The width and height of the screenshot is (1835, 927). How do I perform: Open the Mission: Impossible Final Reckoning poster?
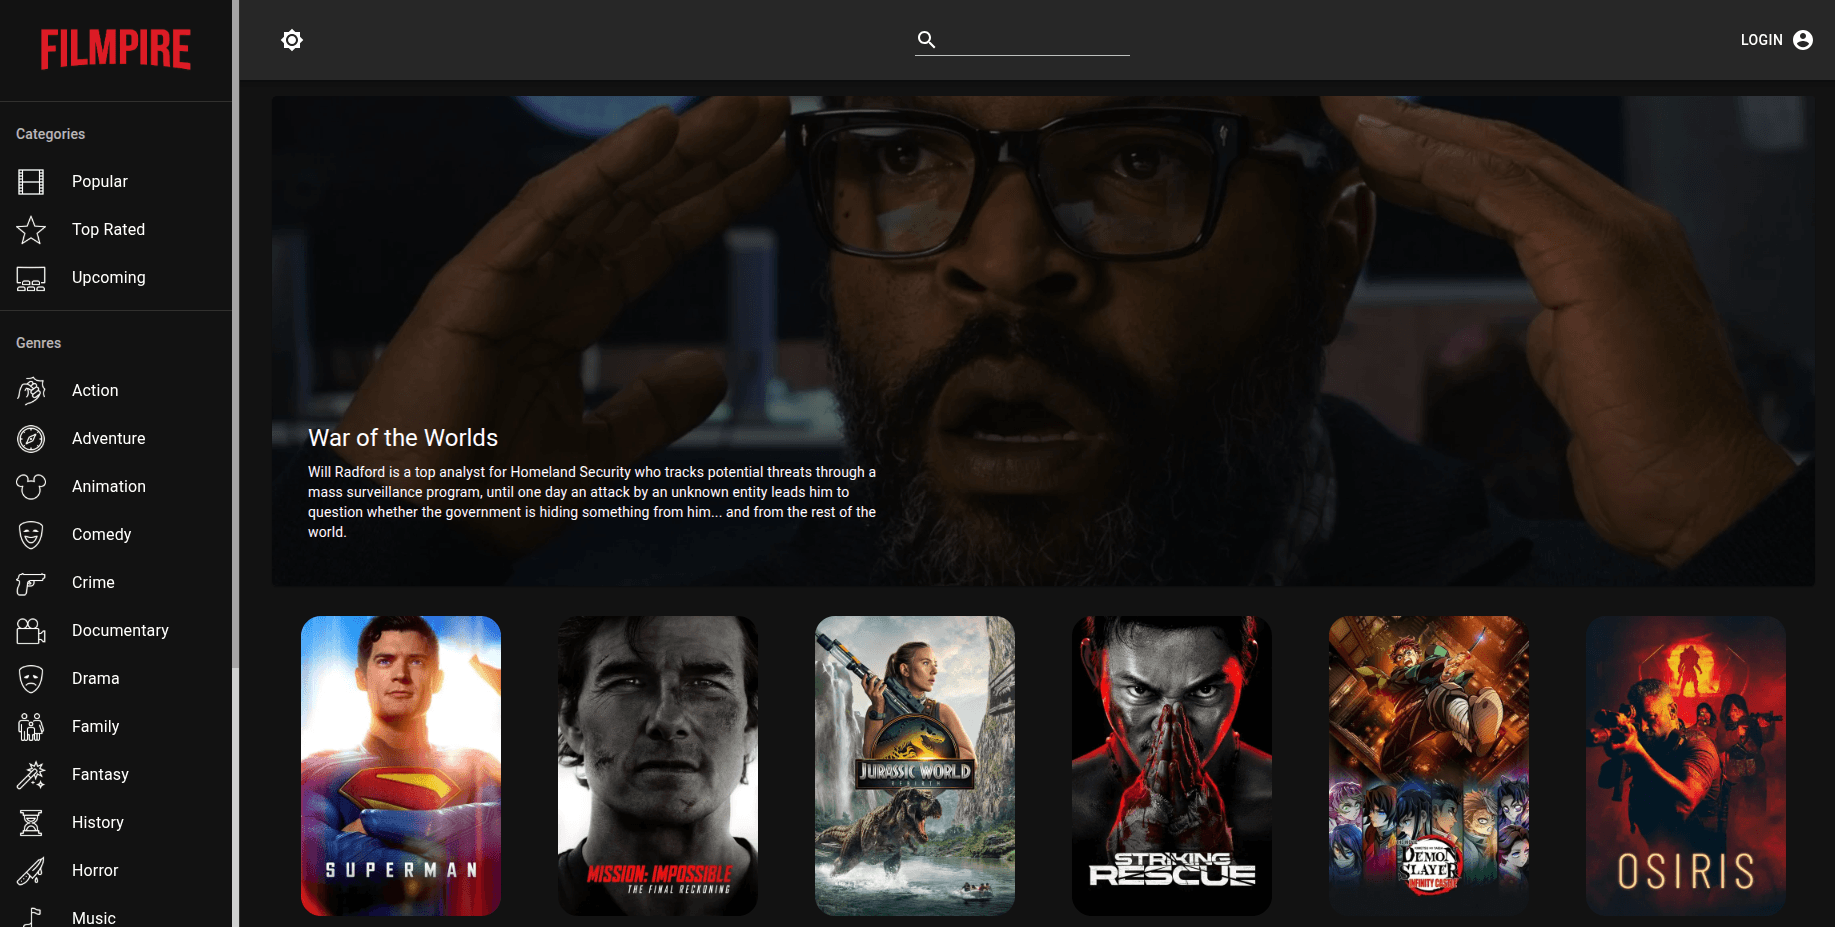658,766
